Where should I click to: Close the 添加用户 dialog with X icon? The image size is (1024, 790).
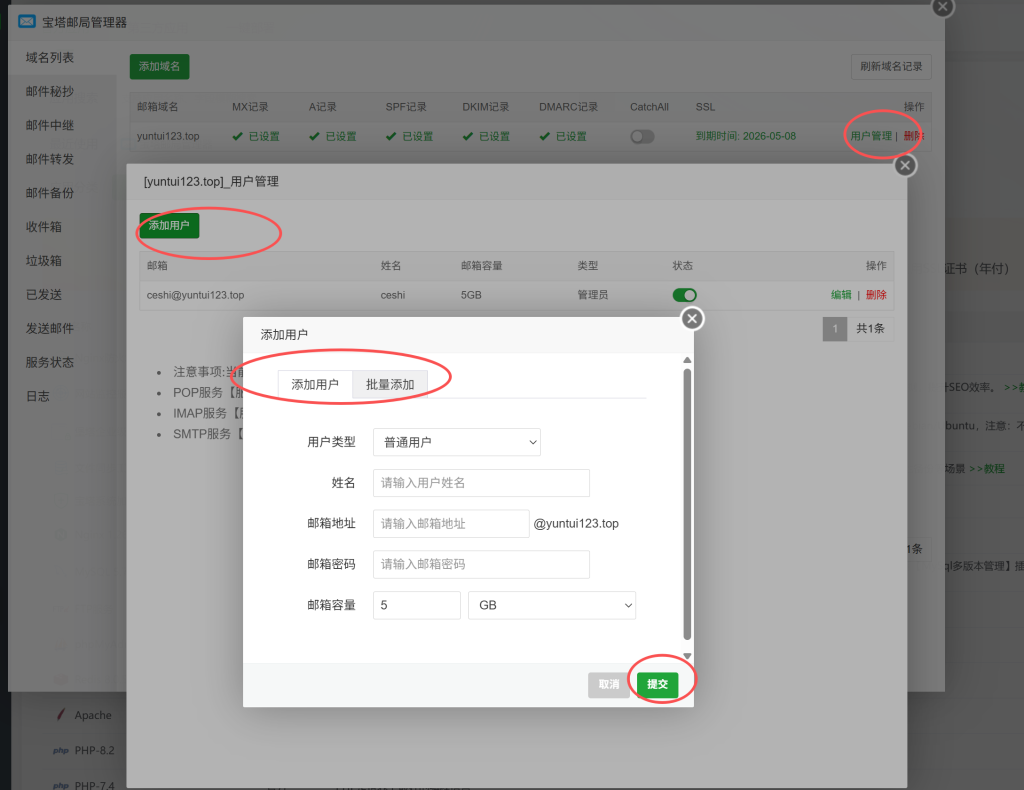click(x=692, y=319)
